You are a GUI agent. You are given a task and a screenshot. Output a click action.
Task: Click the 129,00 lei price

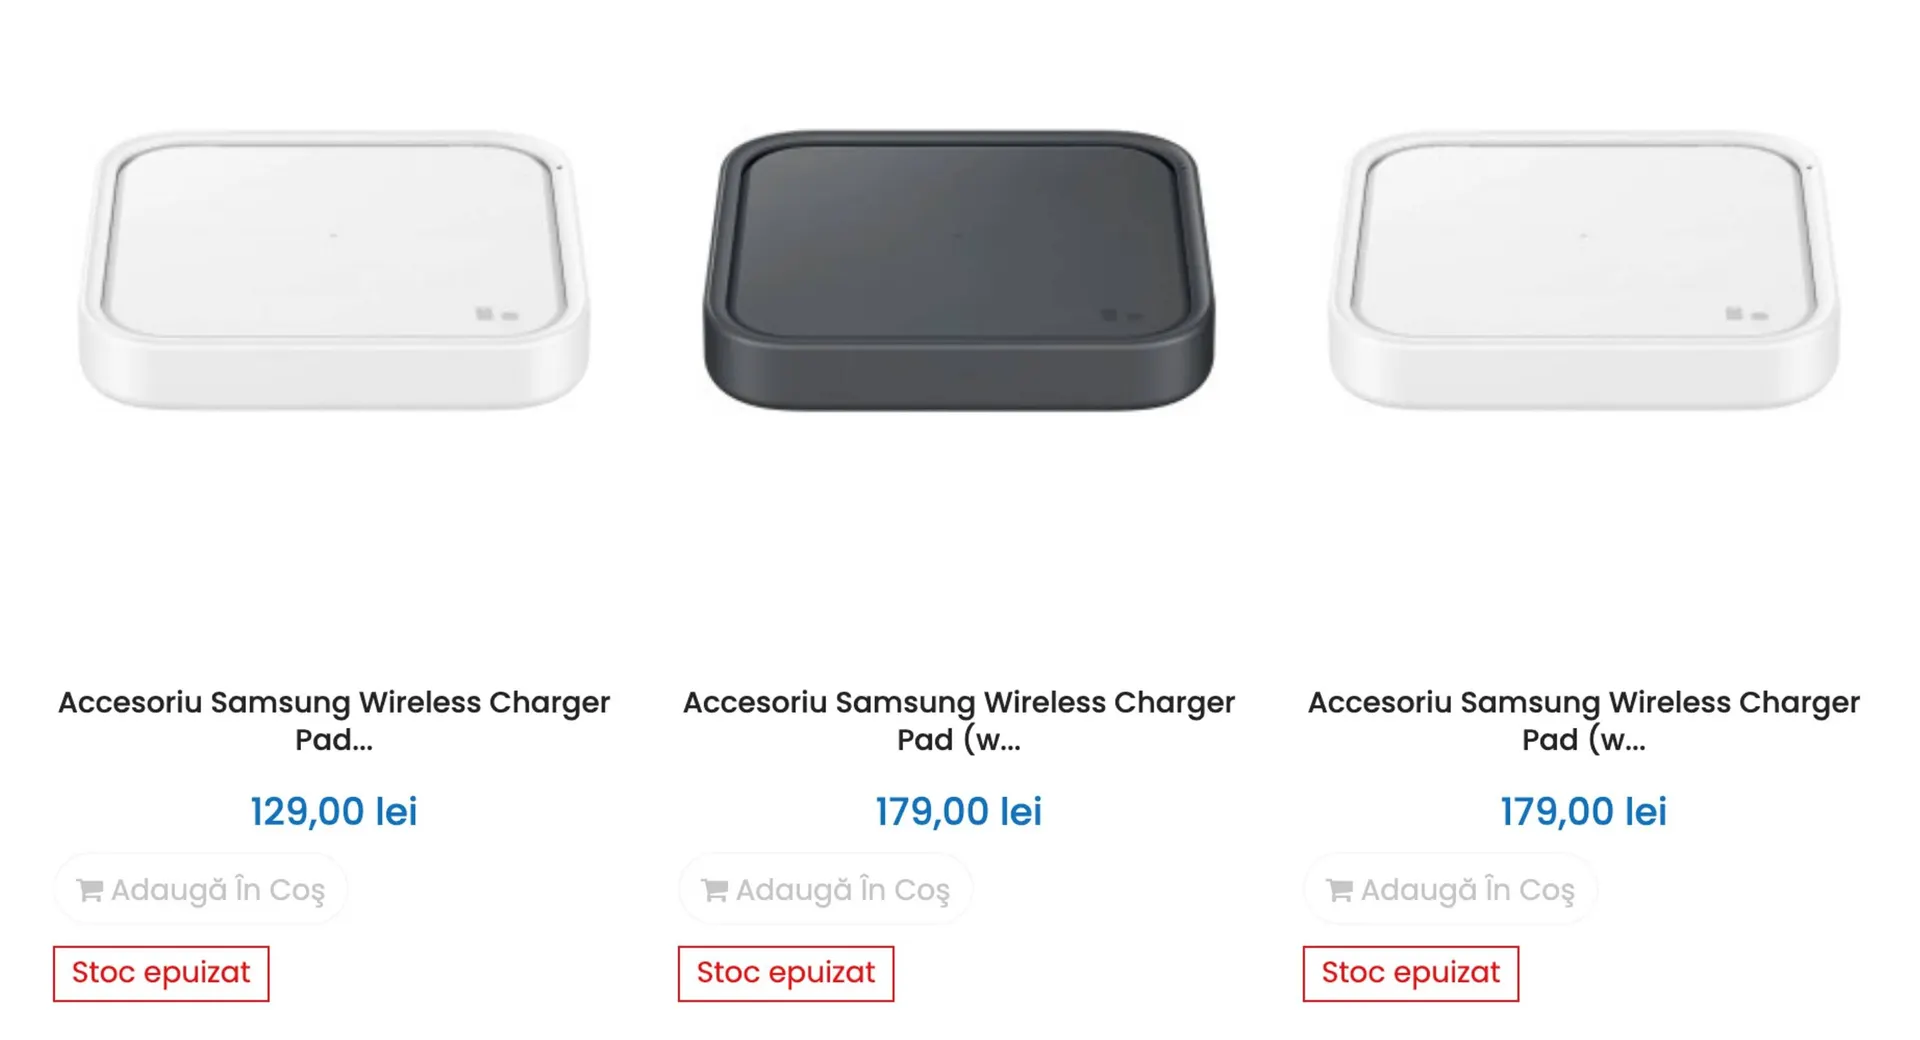pos(334,811)
